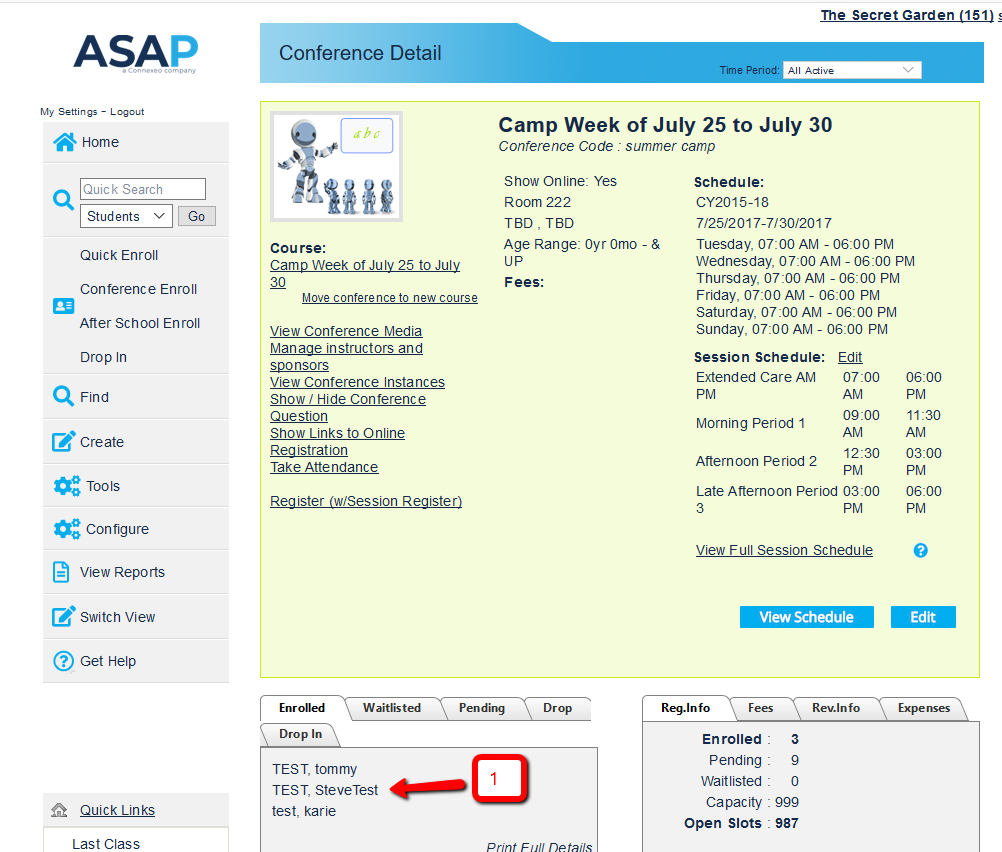Click the robot conference thumbnail image
The height and width of the screenshot is (852, 1002).
click(x=336, y=166)
